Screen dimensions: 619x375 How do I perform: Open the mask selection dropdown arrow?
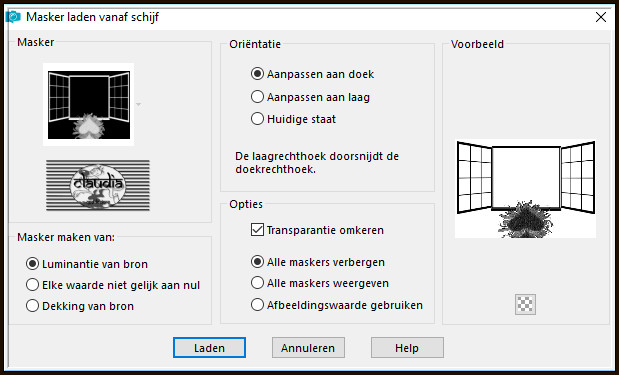pos(139,105)
